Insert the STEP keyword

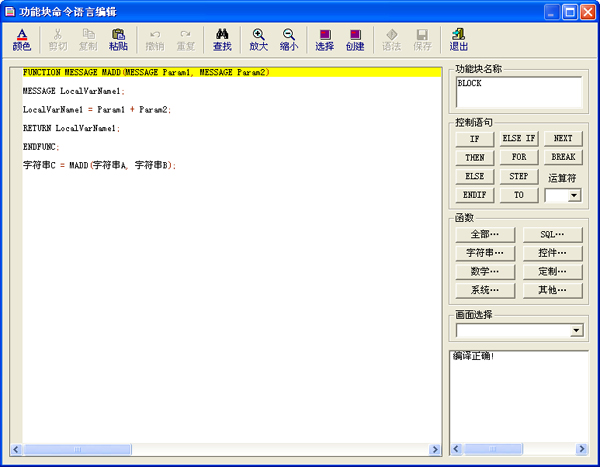click(519, 176)
